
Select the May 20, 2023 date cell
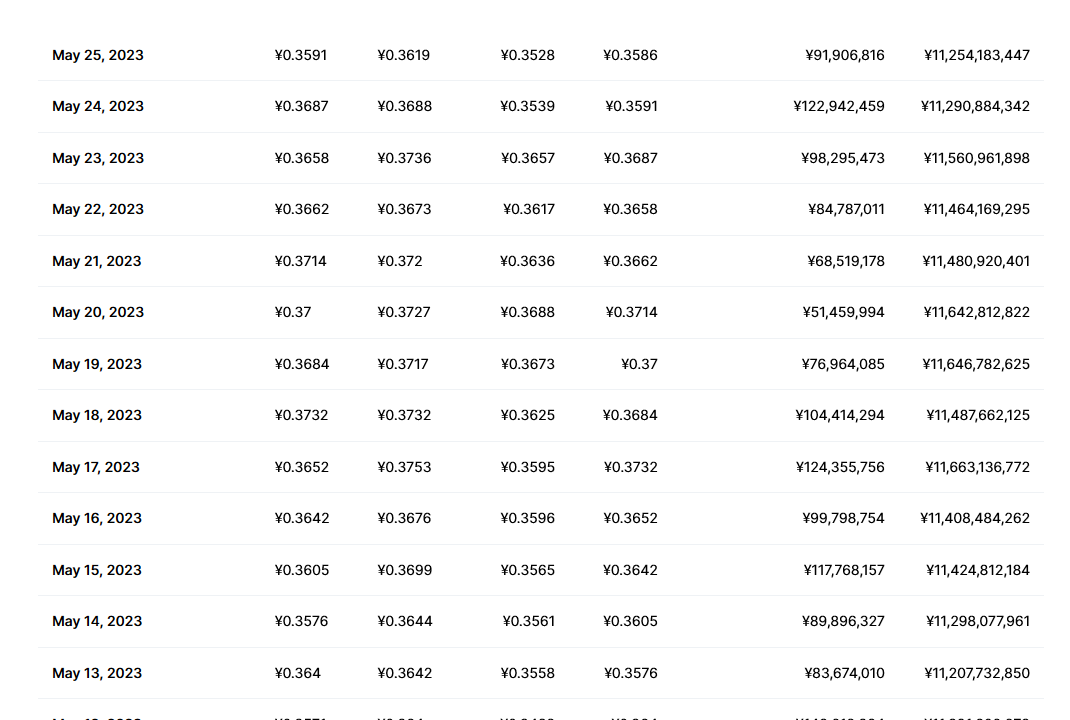click(x=98, y=312)
